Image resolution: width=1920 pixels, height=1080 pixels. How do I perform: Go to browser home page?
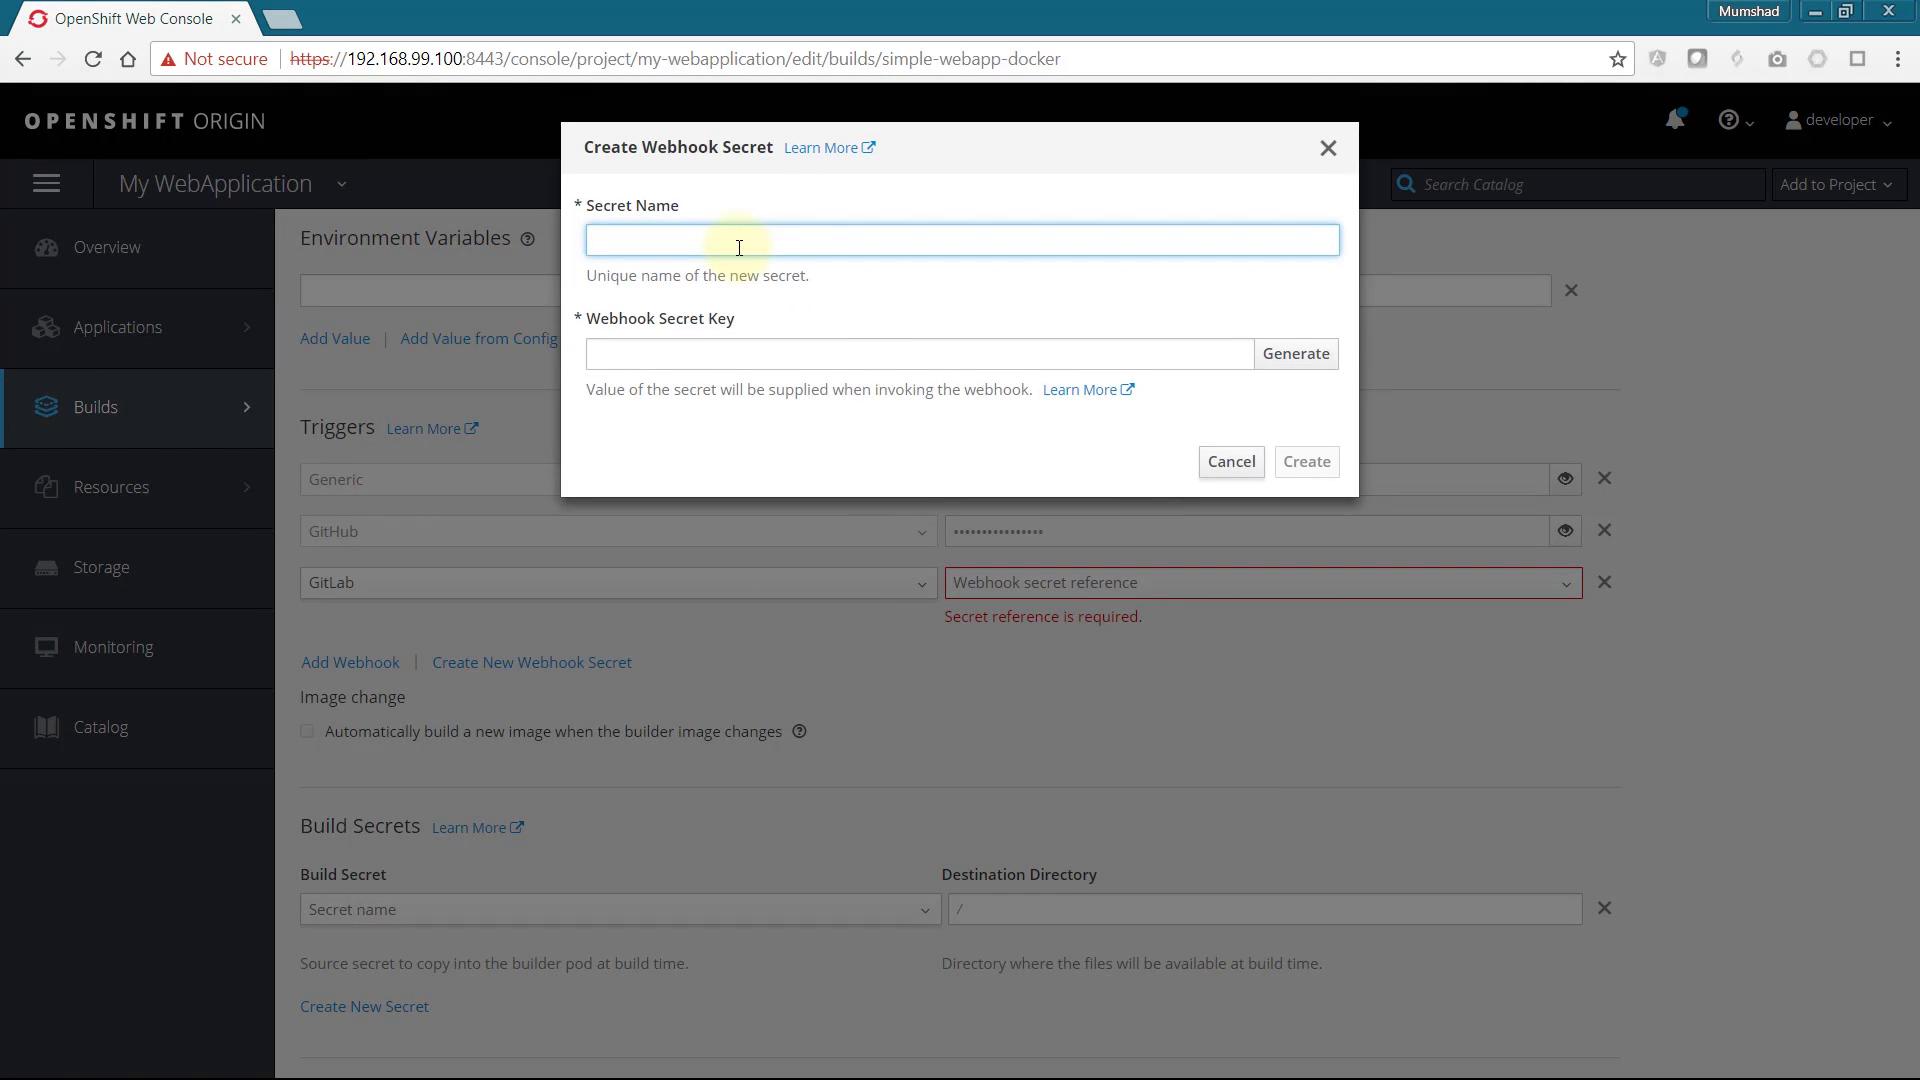128,59
